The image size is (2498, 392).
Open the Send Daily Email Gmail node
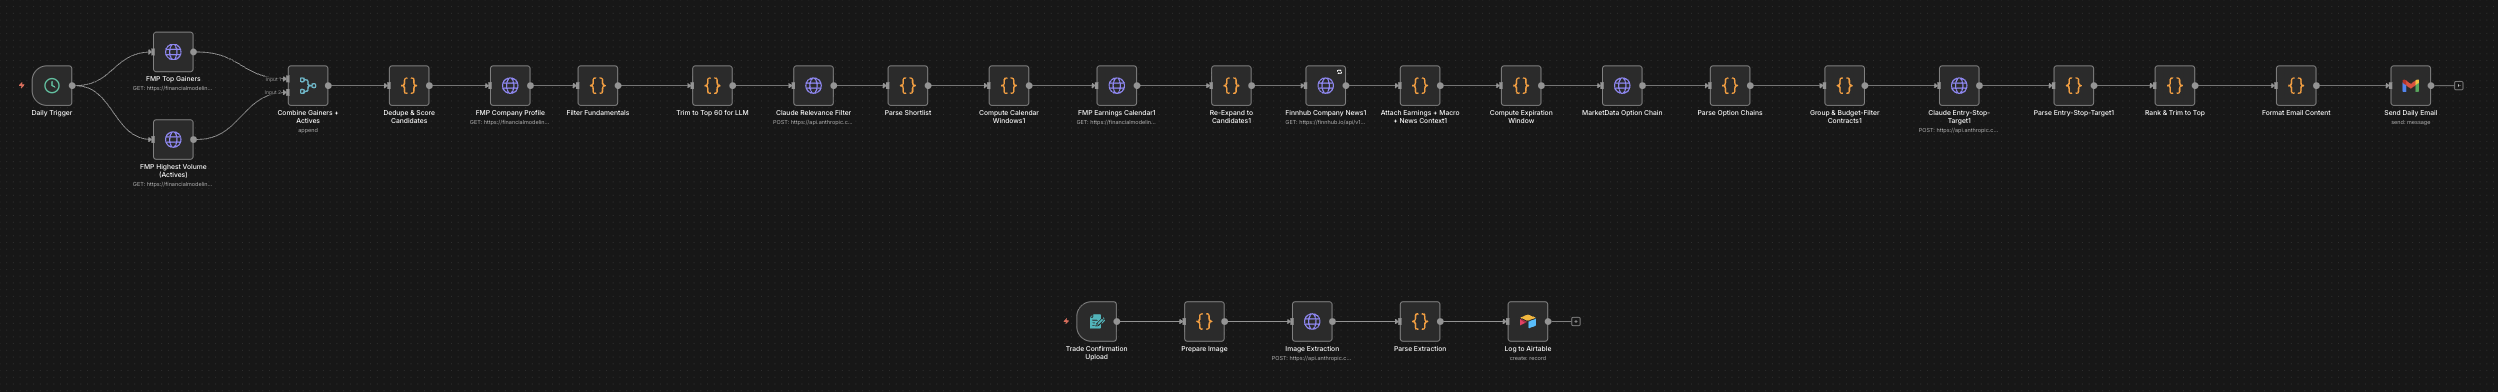[2411, 86]
